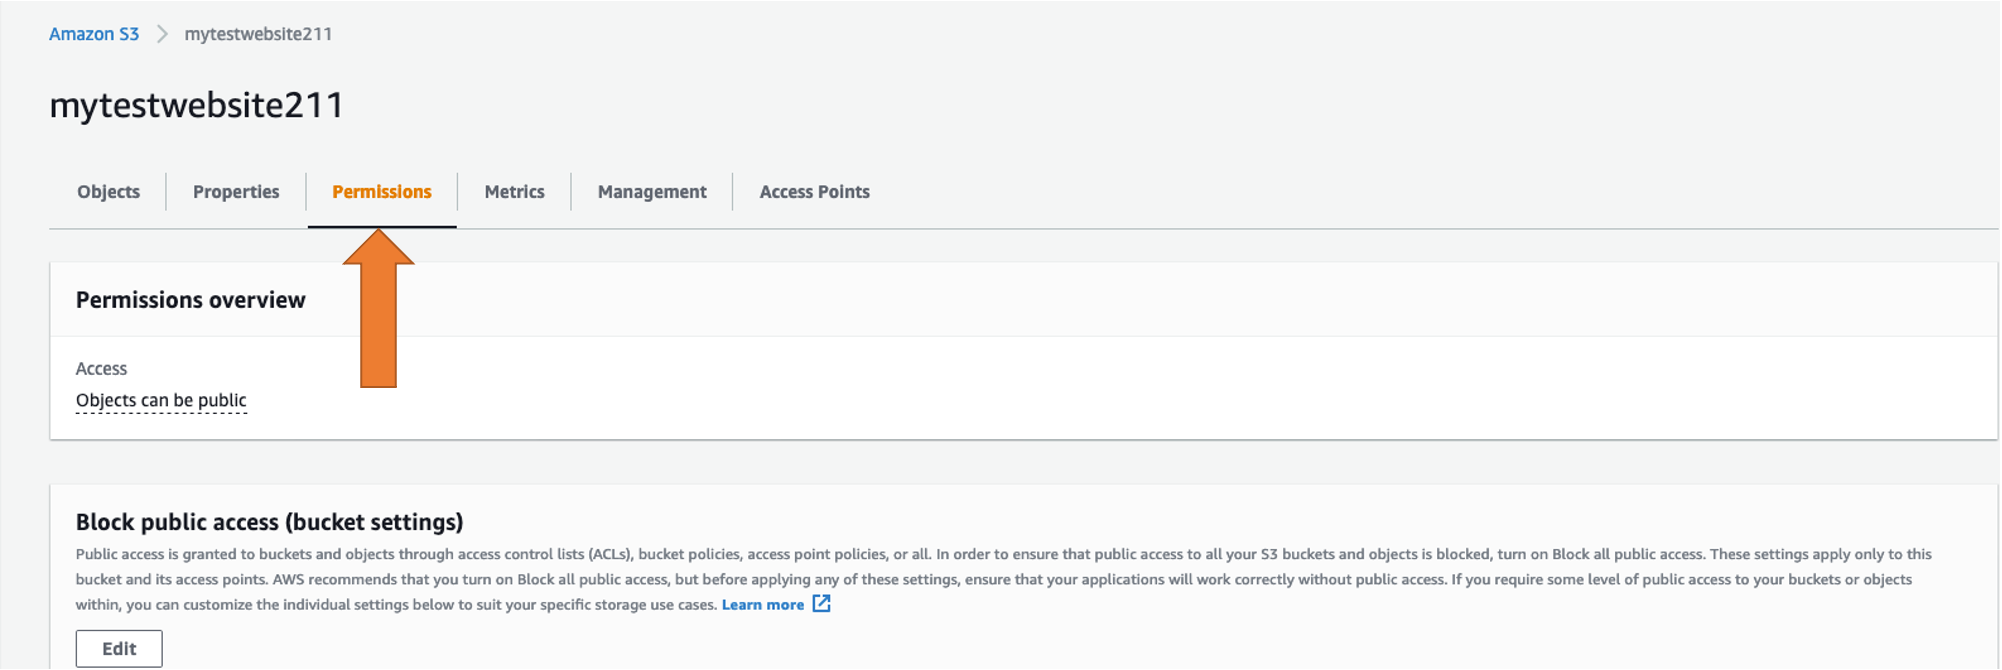
Task: Open the Amazon S3 breadcrumb link
Action: [94, 34]
